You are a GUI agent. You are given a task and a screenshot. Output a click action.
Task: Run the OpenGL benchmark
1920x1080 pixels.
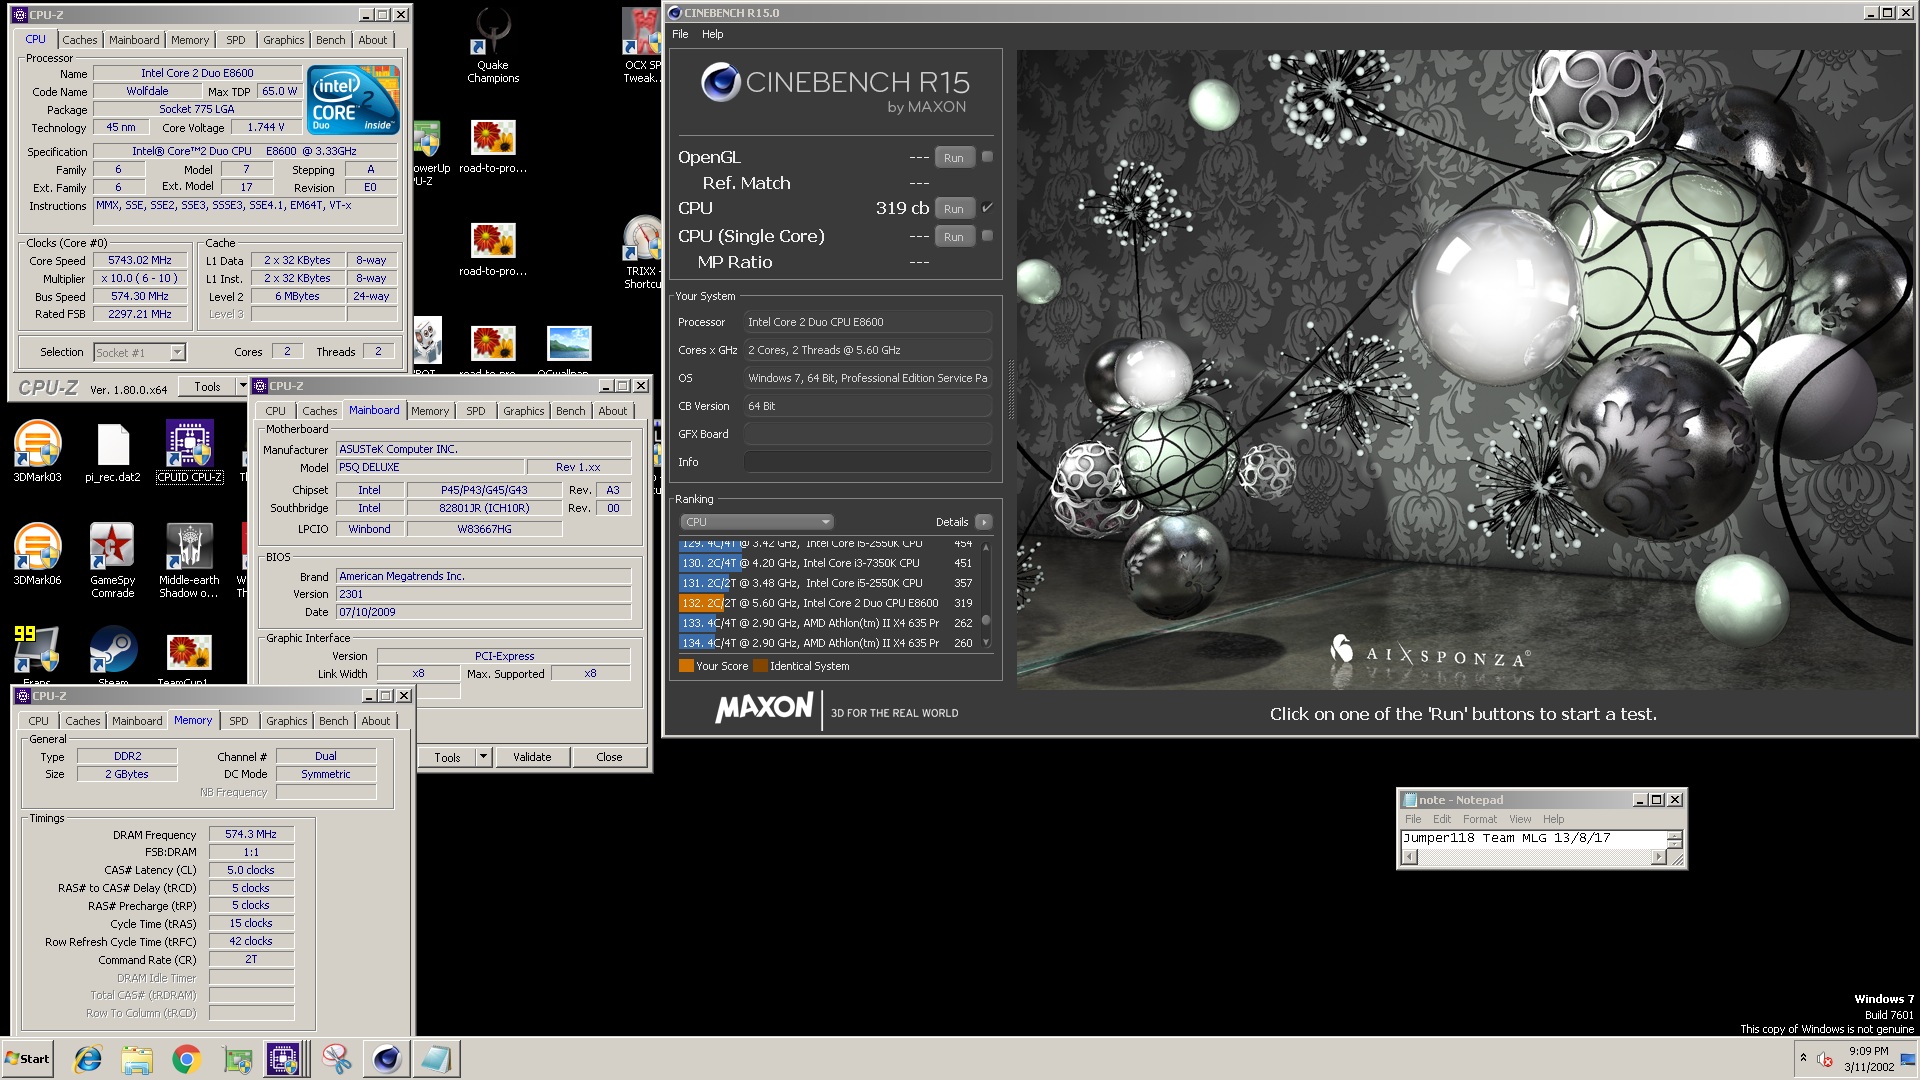[x=954, y=158]
